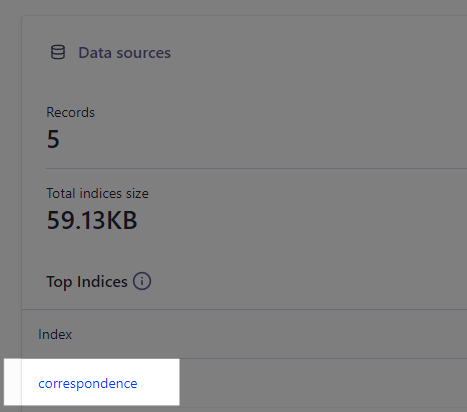The width and height of the screenshot is (467, 412).
Task: Open the Top Indices info icon
Action: point(142,281)
